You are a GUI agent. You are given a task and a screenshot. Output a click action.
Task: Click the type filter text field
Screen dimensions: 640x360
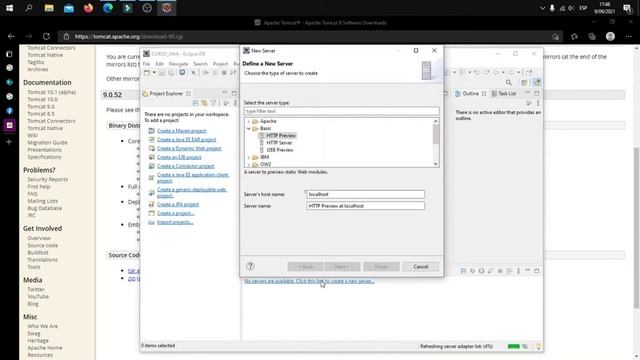(341, 111)
